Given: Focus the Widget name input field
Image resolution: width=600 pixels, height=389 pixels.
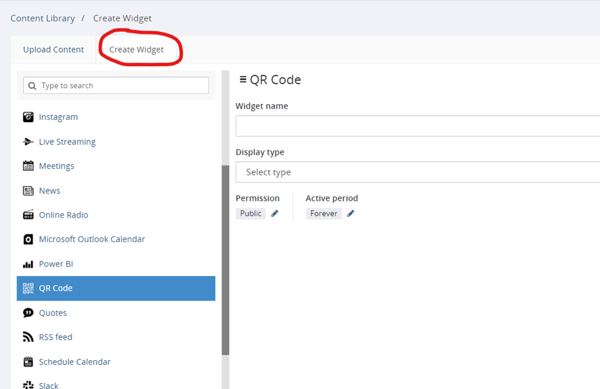Looking at the screenshot, I should (x=417, y=126).
